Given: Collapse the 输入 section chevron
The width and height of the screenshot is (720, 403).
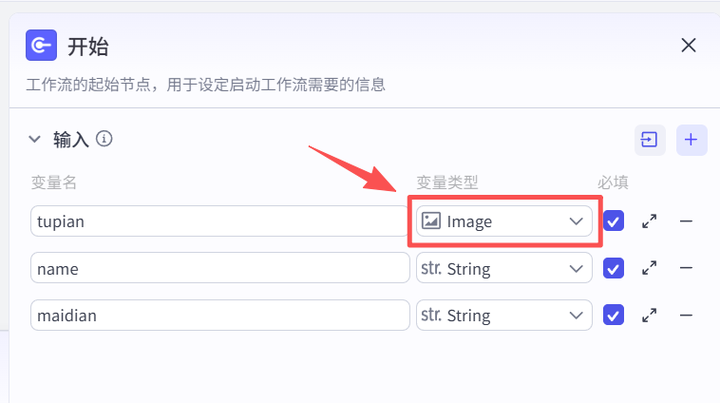Looking at the screenshot, I should (35, 139).
